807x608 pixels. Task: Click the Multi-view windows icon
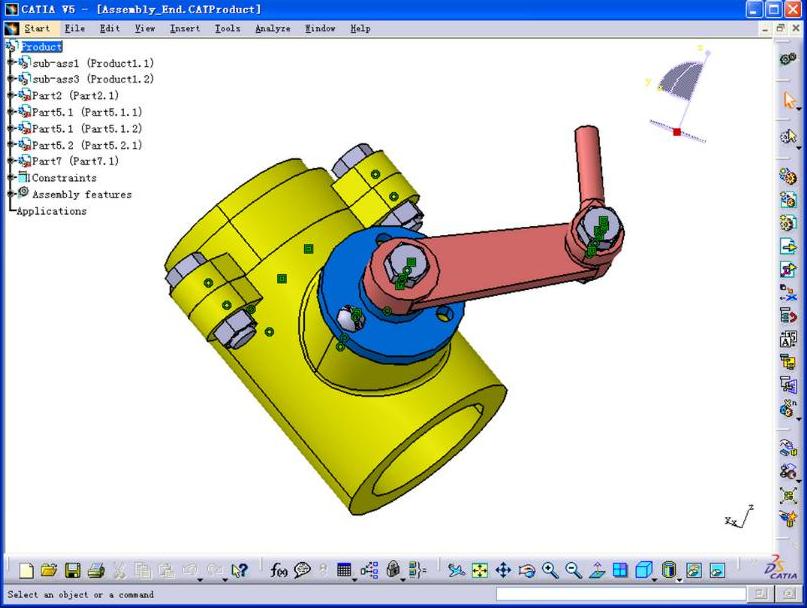pyautogui.click(x=620, y=570)
